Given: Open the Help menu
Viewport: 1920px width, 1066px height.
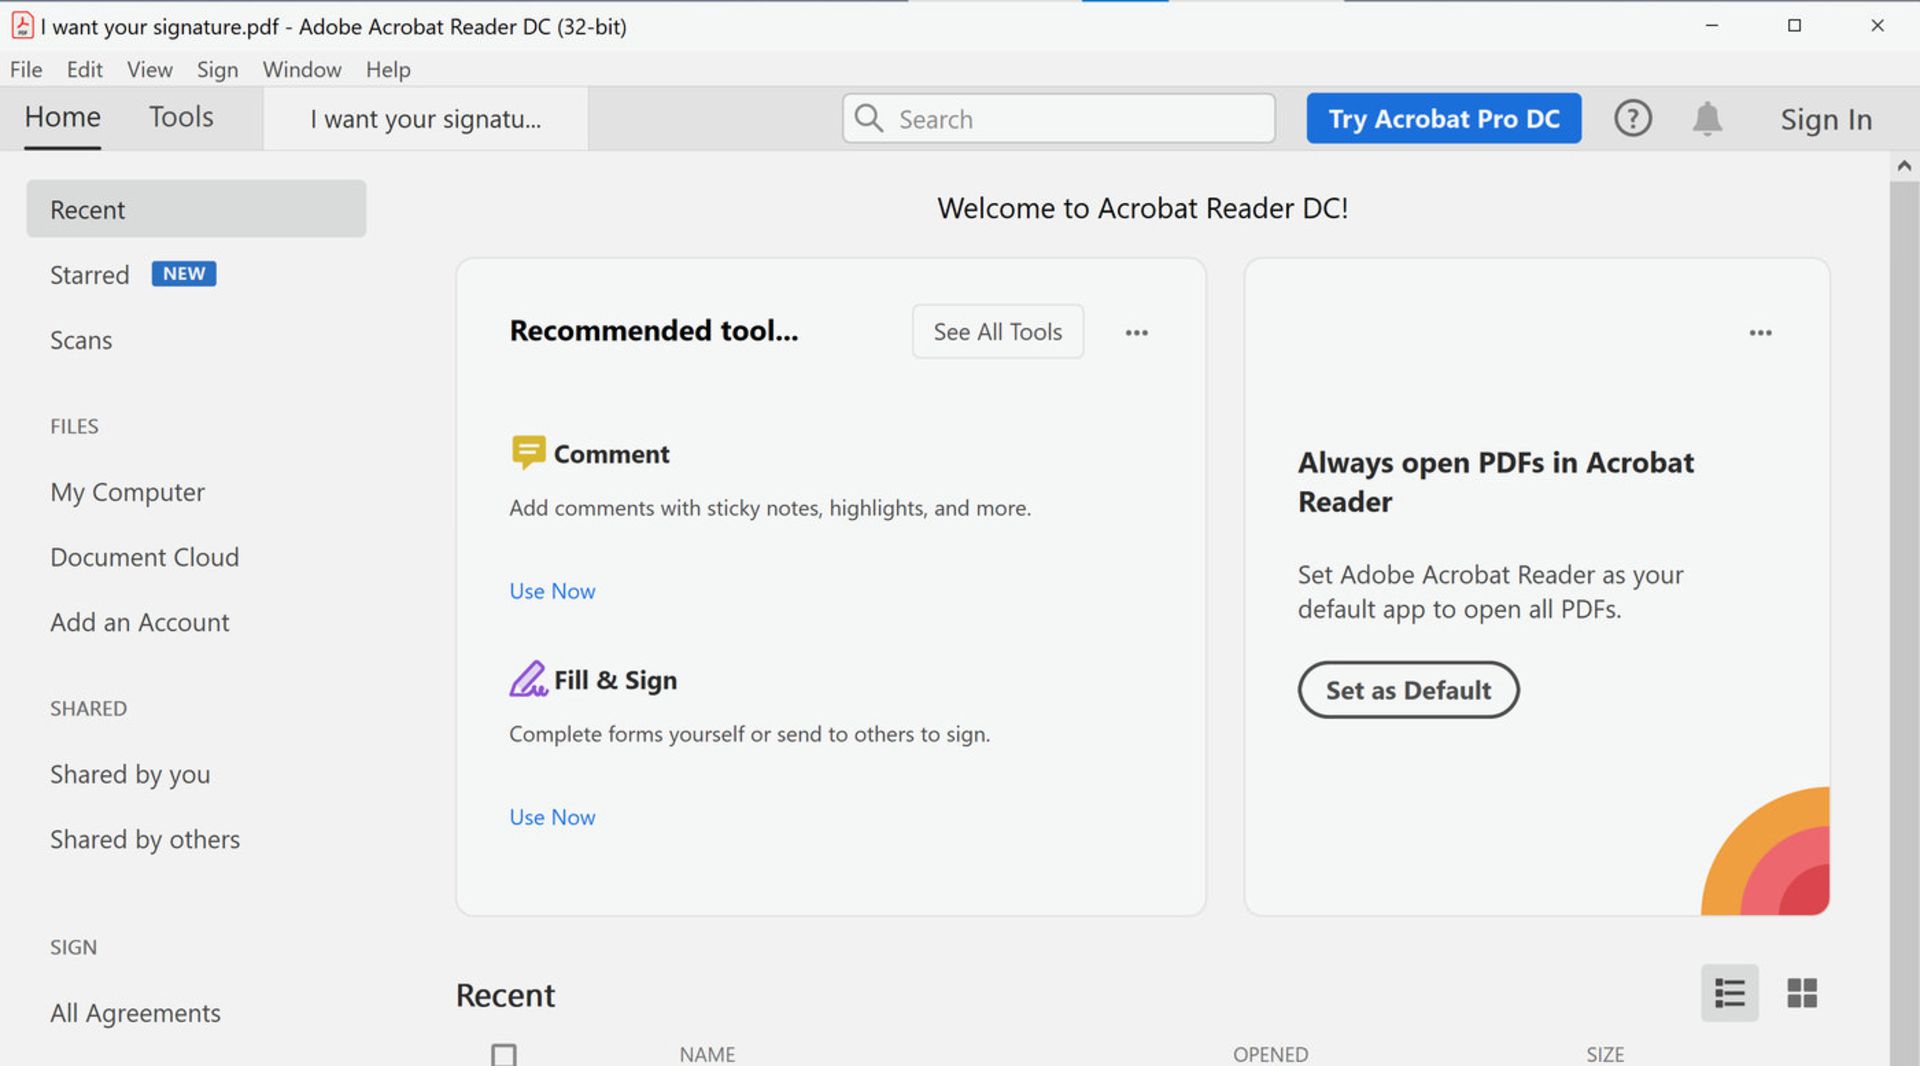Looking at the screenshot, I should (x=388, y=69).
